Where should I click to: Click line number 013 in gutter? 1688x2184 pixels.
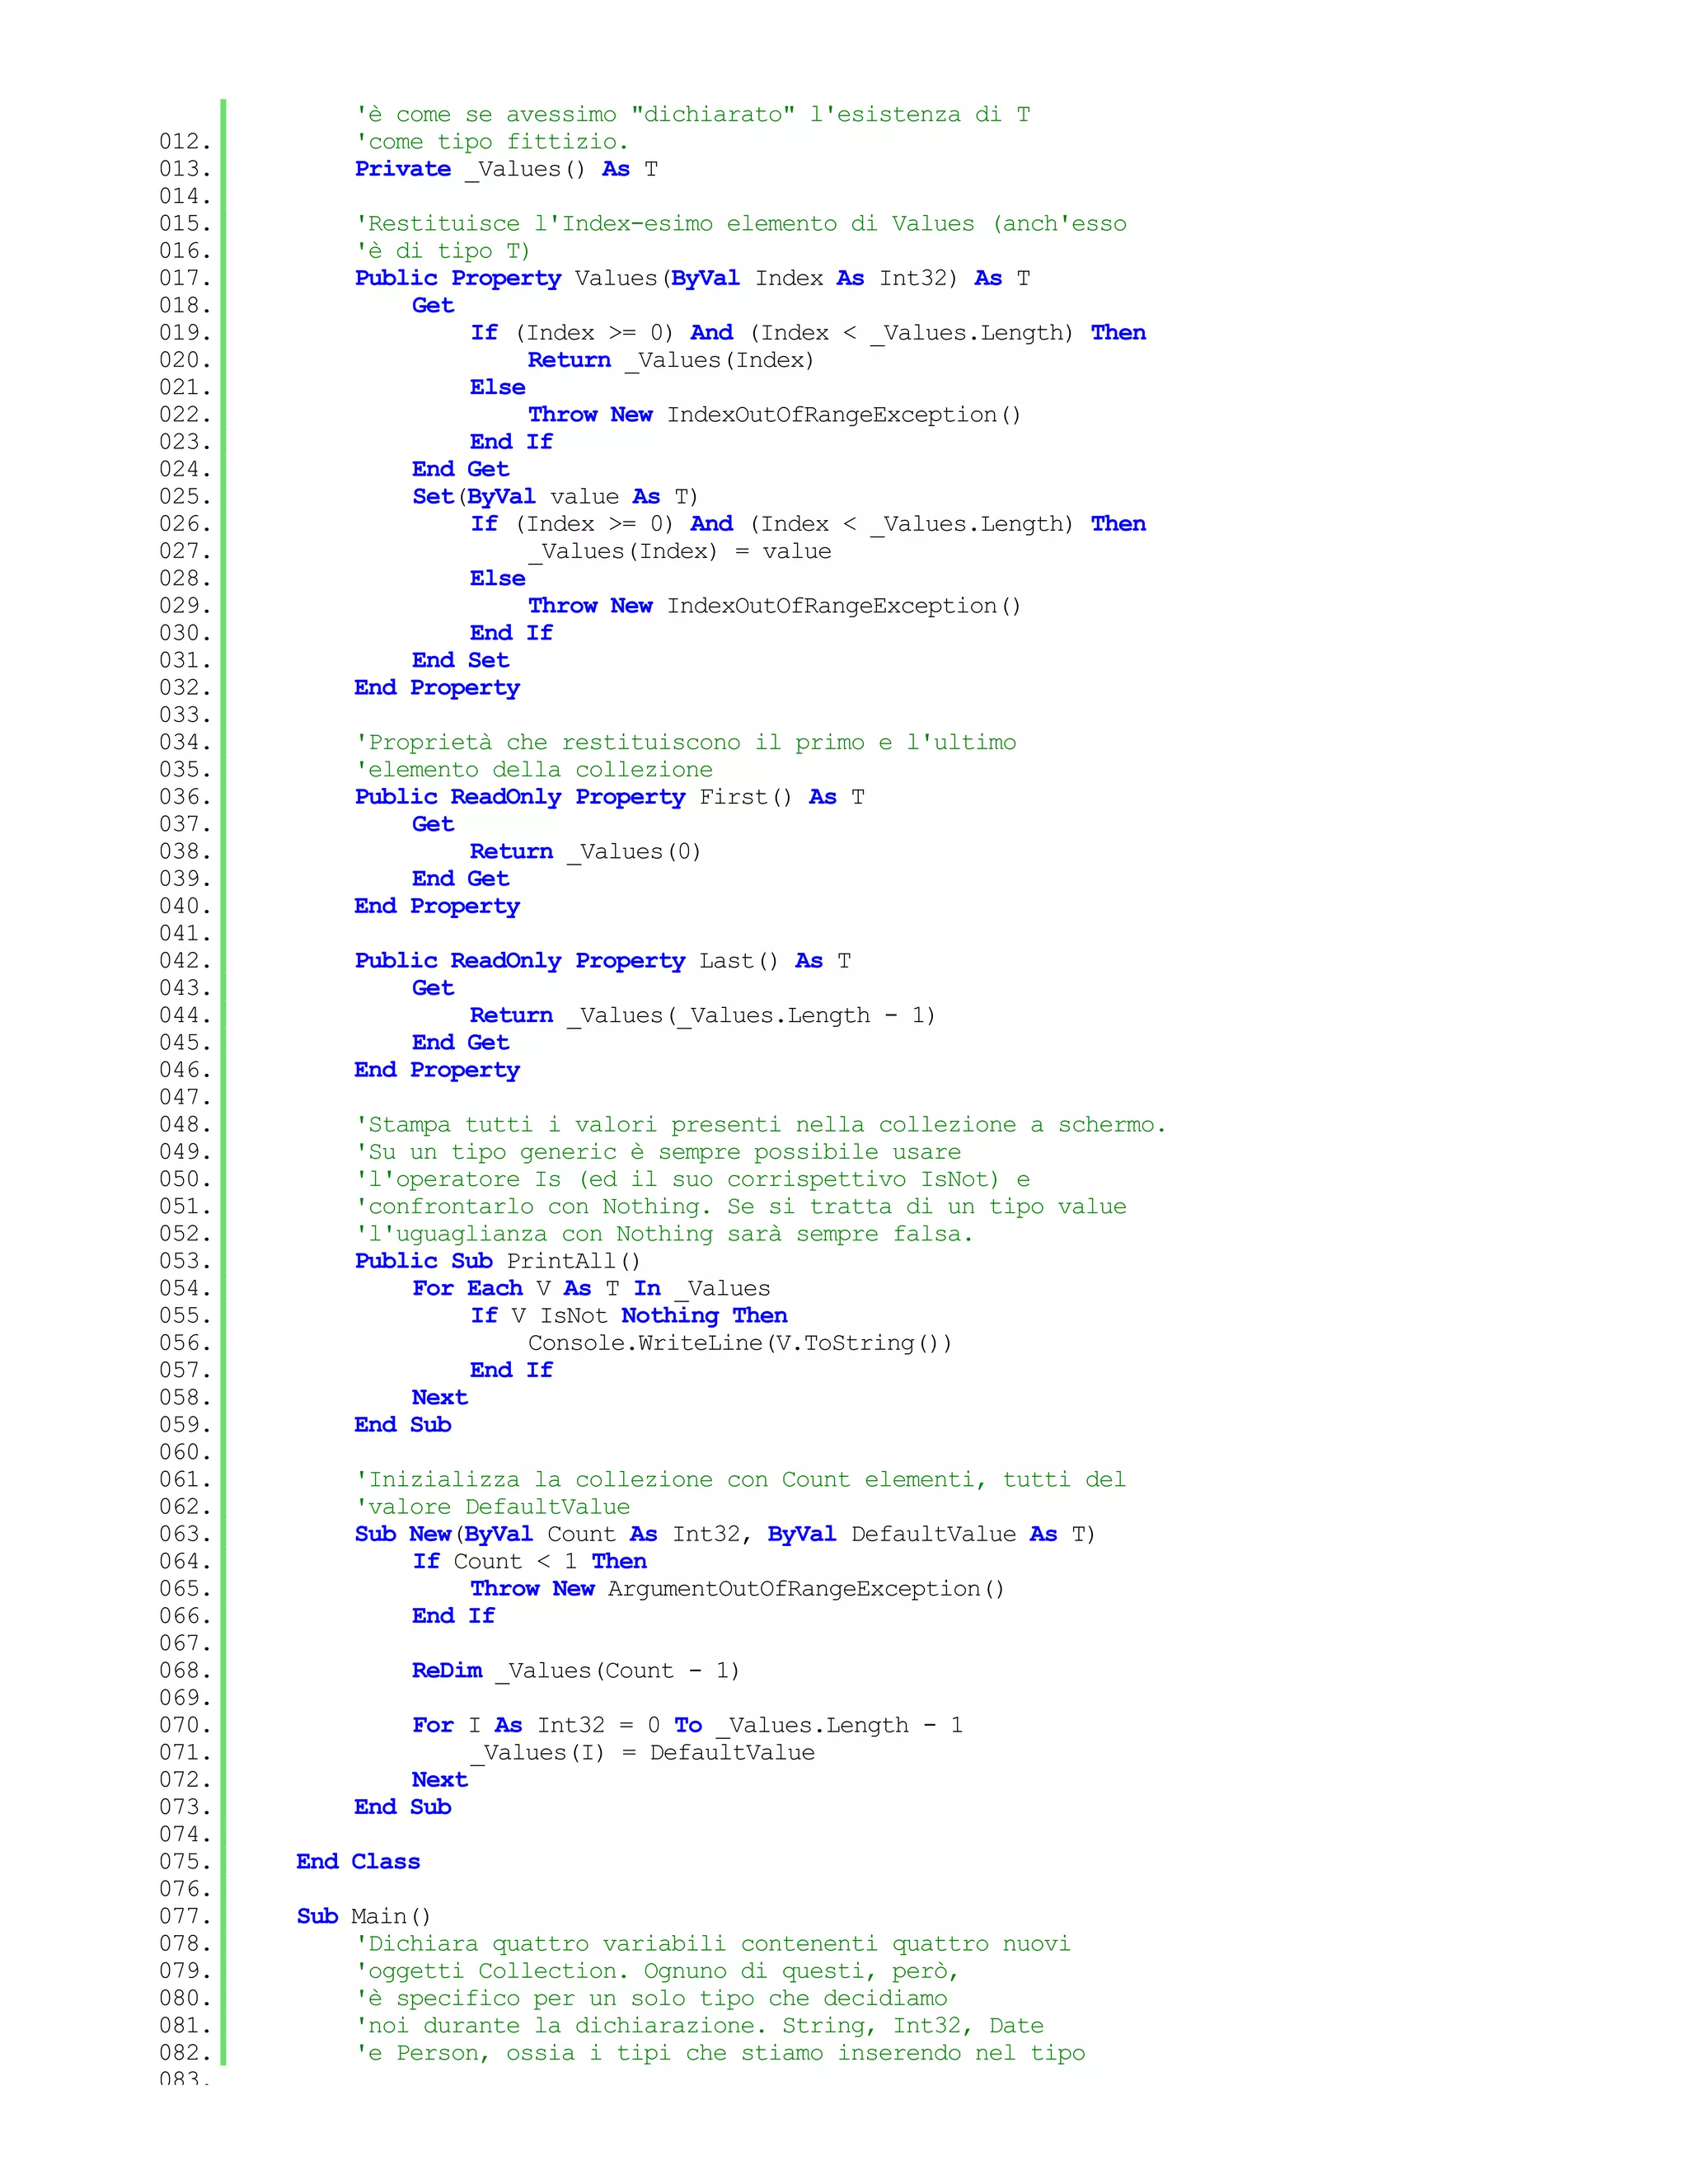(x=185, y=169)
